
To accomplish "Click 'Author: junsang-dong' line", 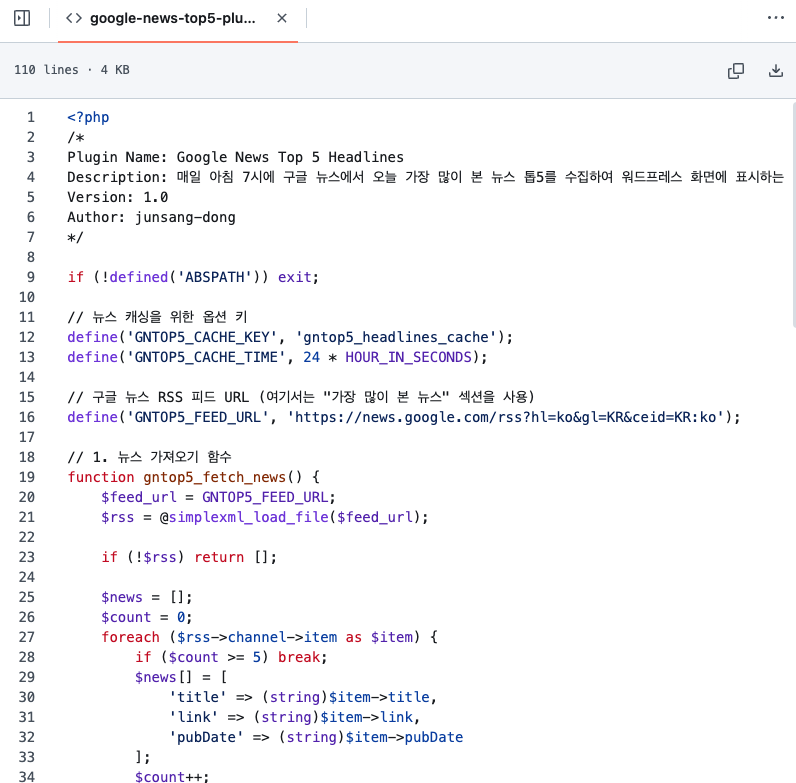I will pyautogui.click(x=151, y=217).
